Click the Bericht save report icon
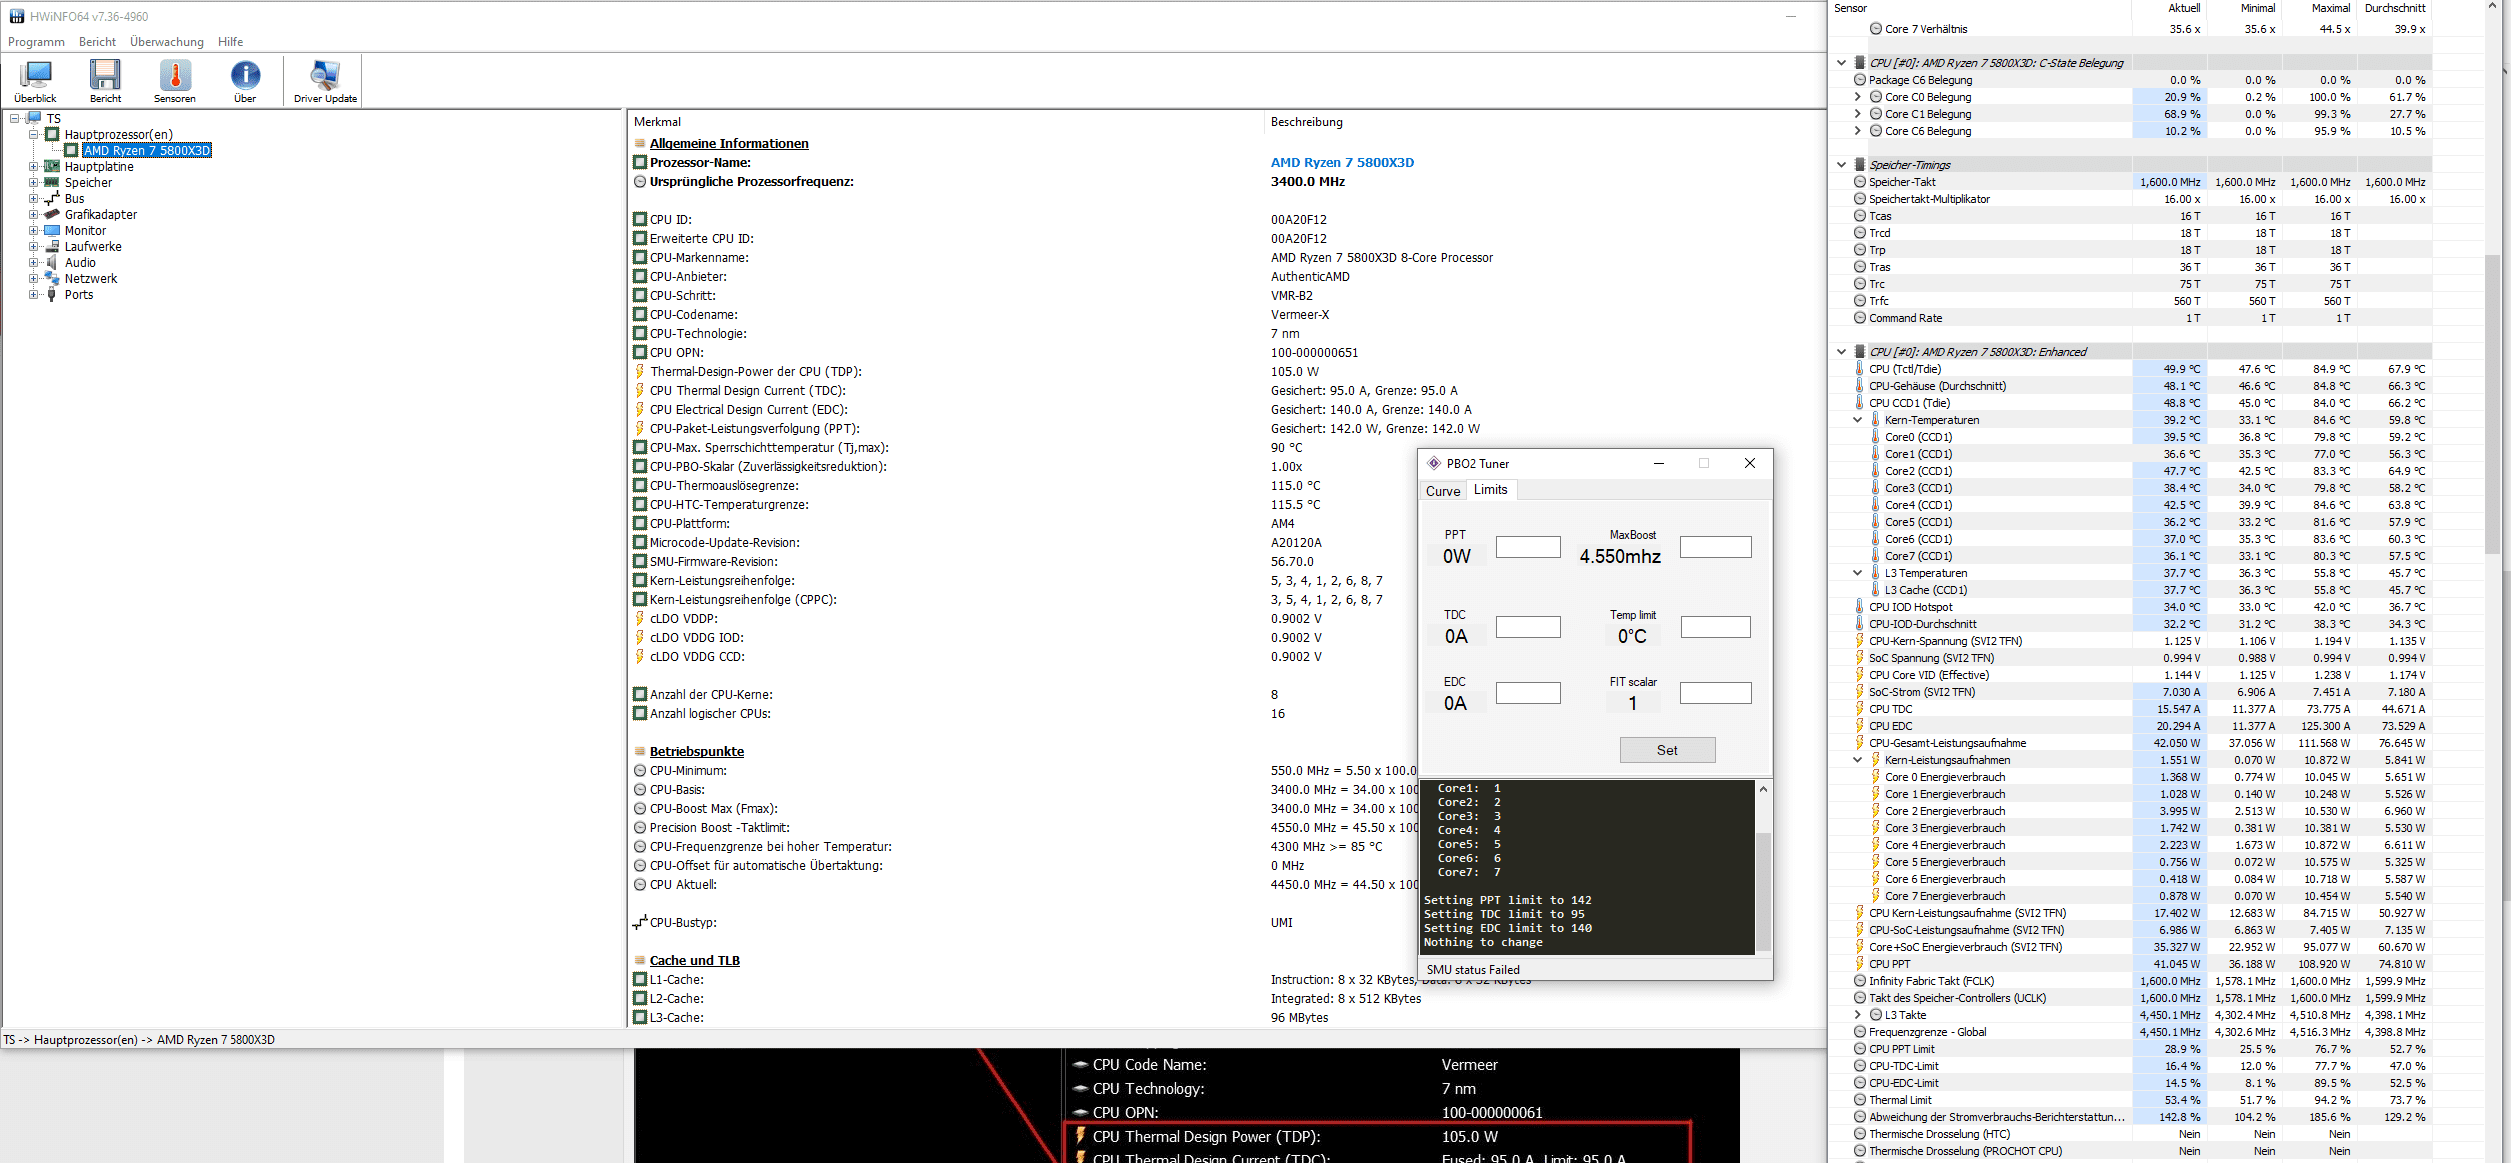 [105, 81]
